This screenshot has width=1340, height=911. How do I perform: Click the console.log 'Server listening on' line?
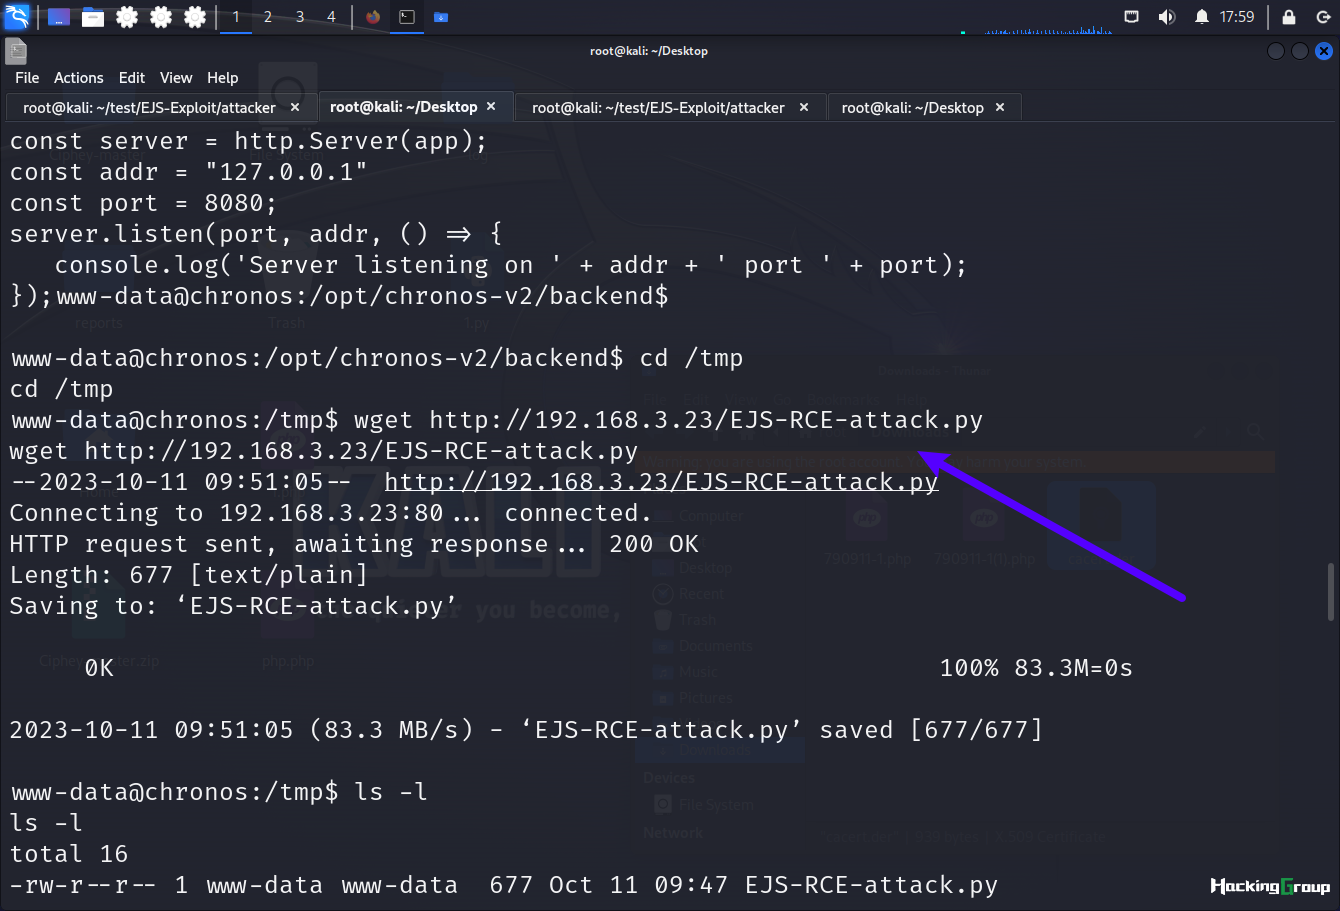pyautogui.click(x=511, y=265)
